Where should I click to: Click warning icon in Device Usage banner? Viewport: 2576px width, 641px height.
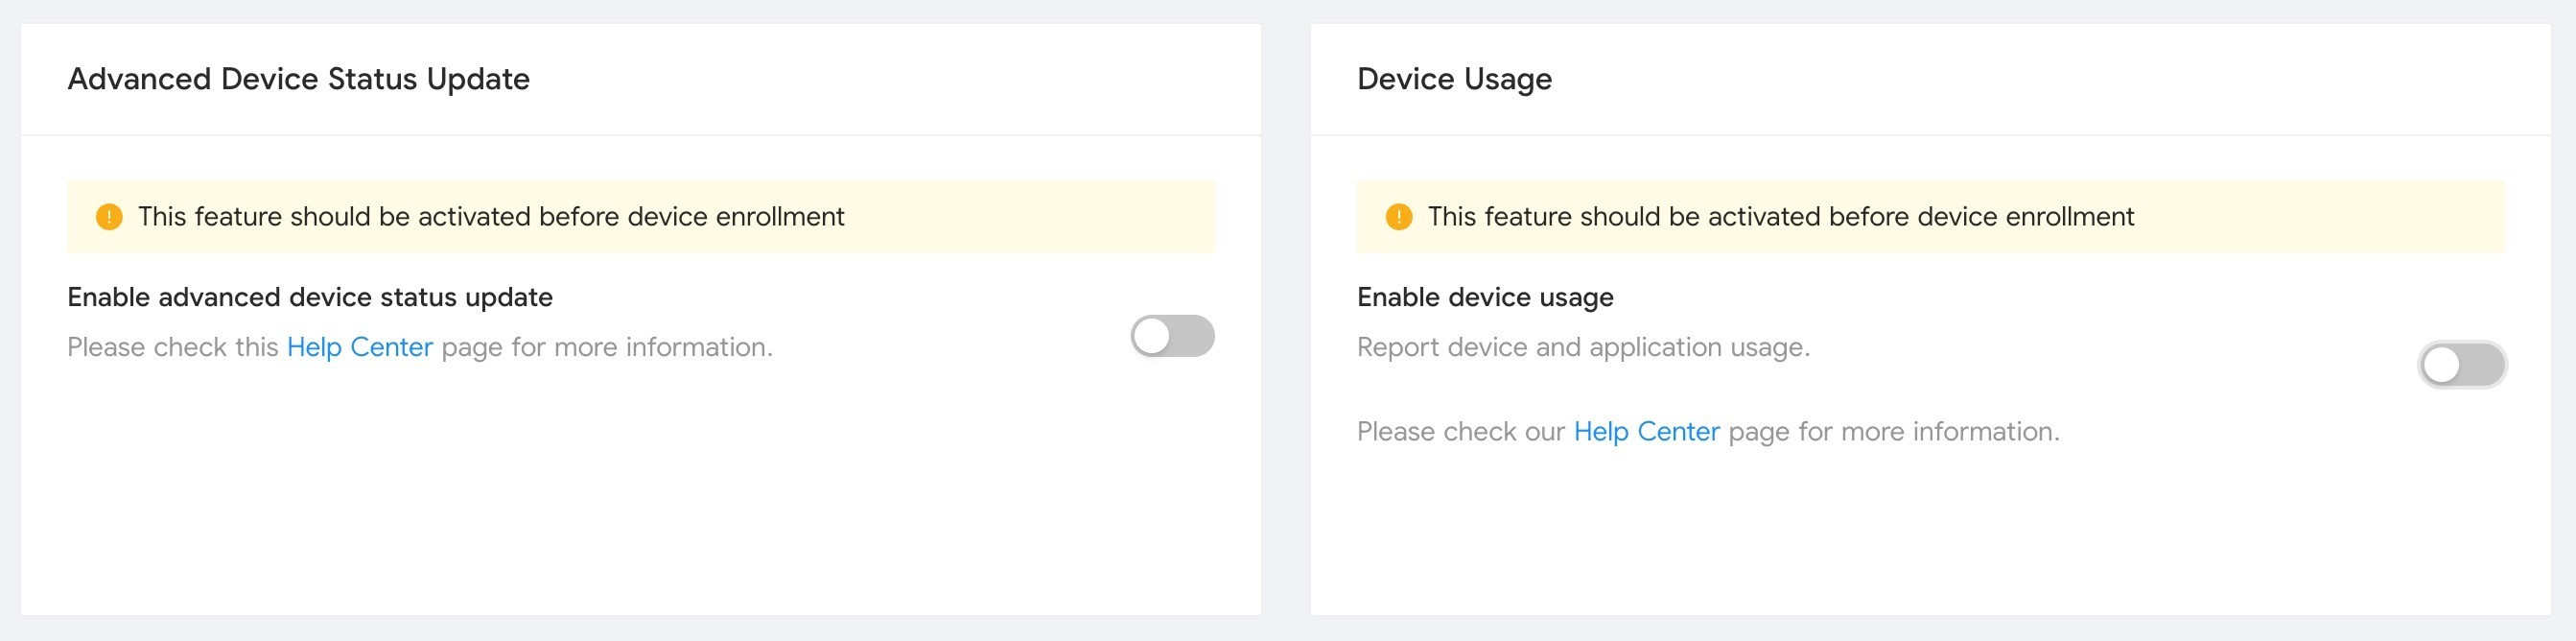click(x=1399, y=217)
